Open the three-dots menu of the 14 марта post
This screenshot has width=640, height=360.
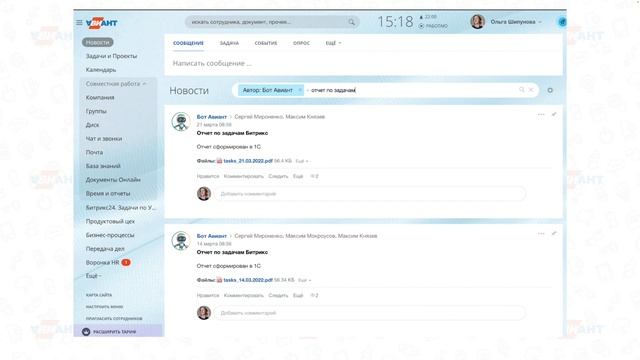point(541,234)
